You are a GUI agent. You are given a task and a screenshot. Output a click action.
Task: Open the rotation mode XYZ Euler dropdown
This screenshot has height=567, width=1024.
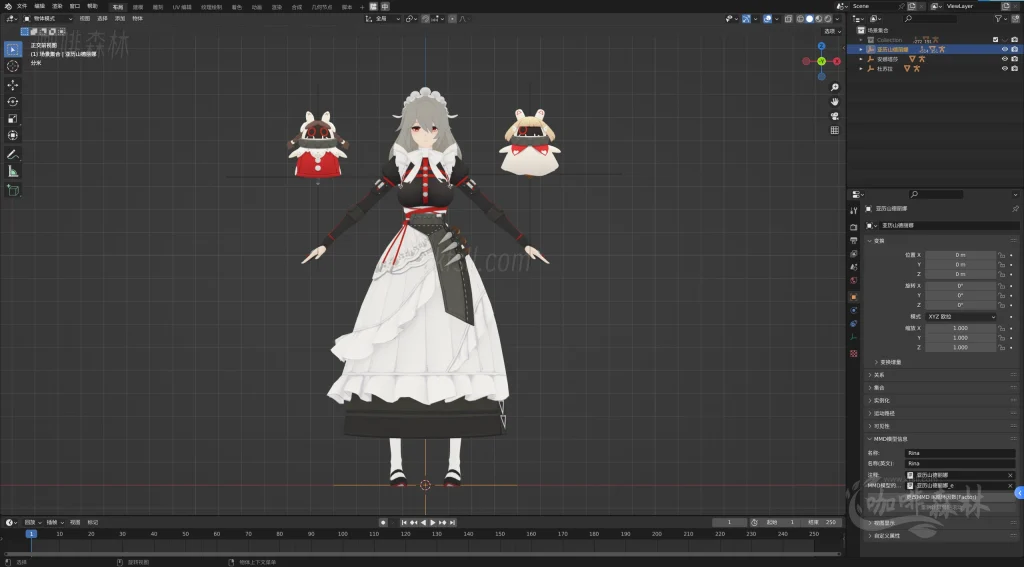962,317
